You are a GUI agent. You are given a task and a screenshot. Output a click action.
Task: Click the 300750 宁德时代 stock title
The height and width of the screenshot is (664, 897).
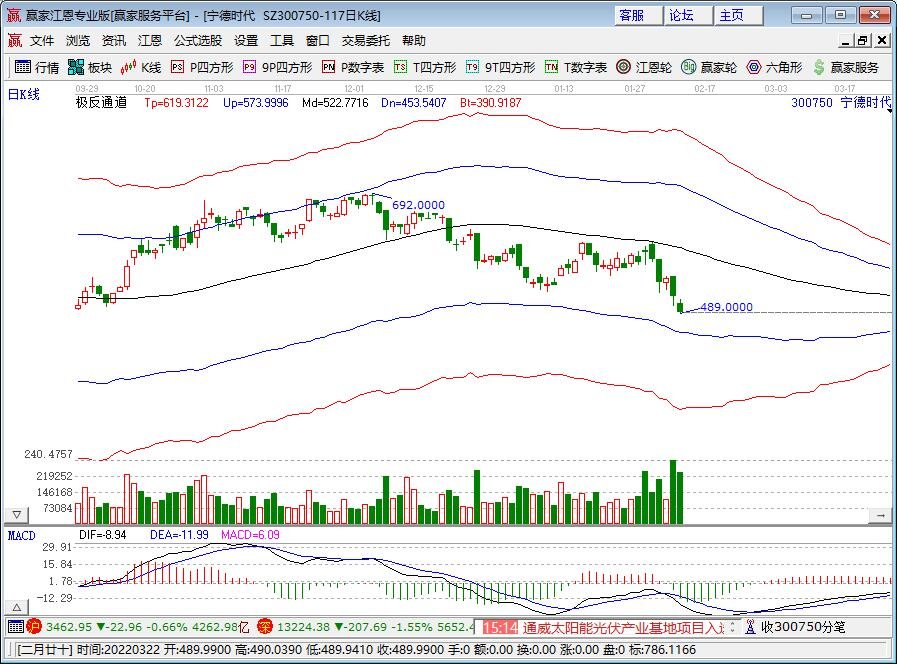pos(841,102)
